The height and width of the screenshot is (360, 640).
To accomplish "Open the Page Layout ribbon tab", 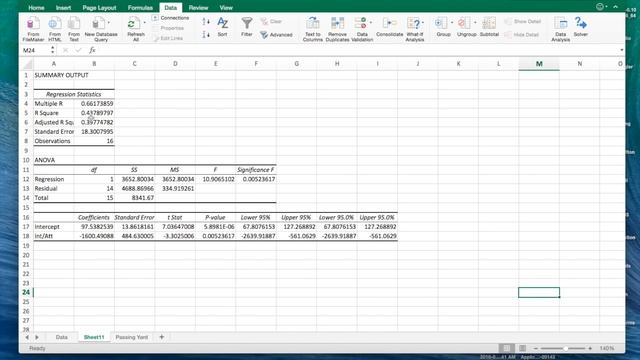I will [99, 8].
